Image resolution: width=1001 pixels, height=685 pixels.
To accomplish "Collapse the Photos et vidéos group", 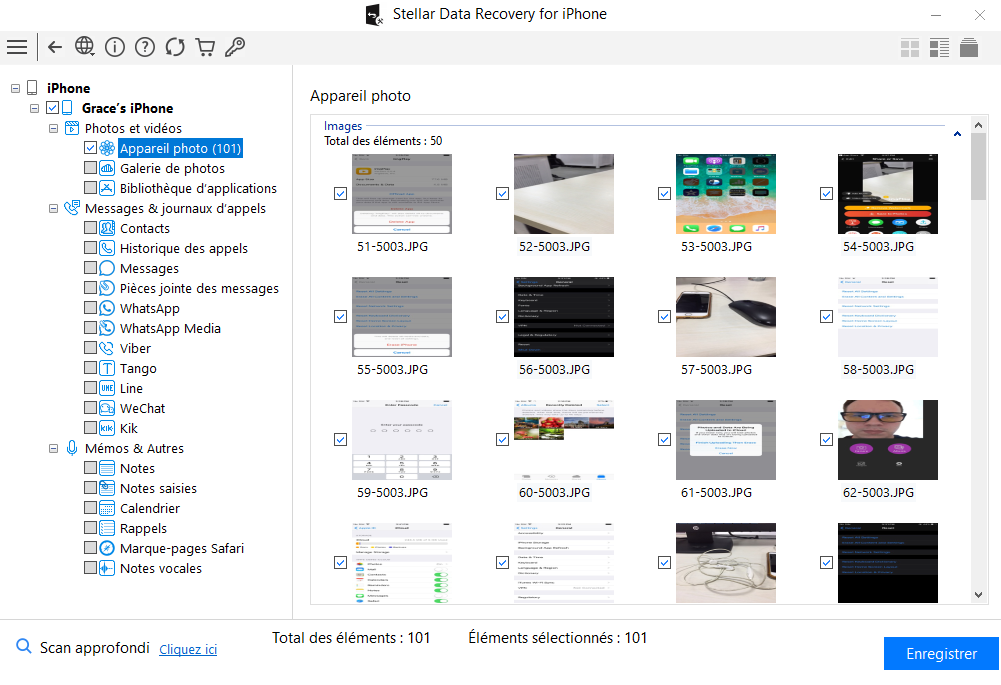I will [x=54, y=128].
